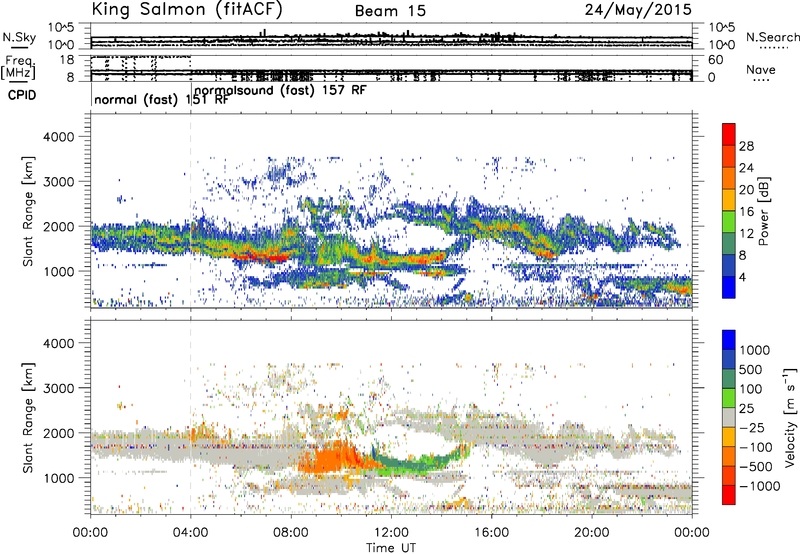Click the 'King Salmon (fitACF)' title
Image resolution: width=800 pixels, height=554 pixels.
(186, 9)
